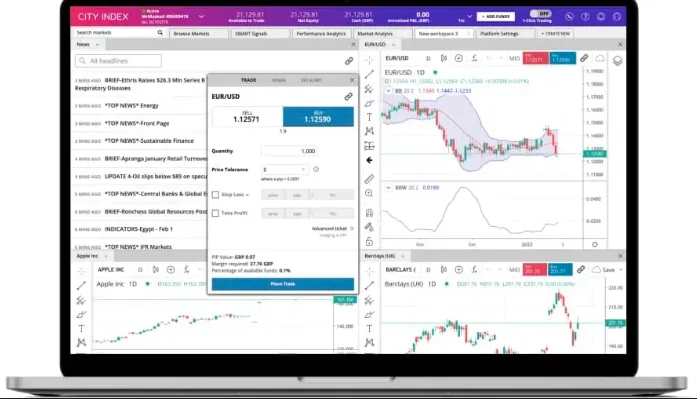Select the crosshair cursor tool in EUR/USD chart
The width and height of the screenshot is (697, 399).
tap(369, 60)
